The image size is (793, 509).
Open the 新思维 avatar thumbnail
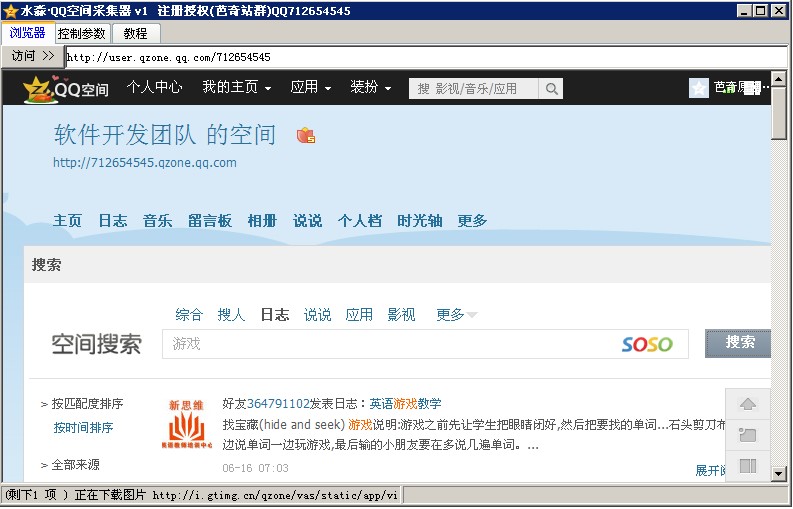pos(187,424)
